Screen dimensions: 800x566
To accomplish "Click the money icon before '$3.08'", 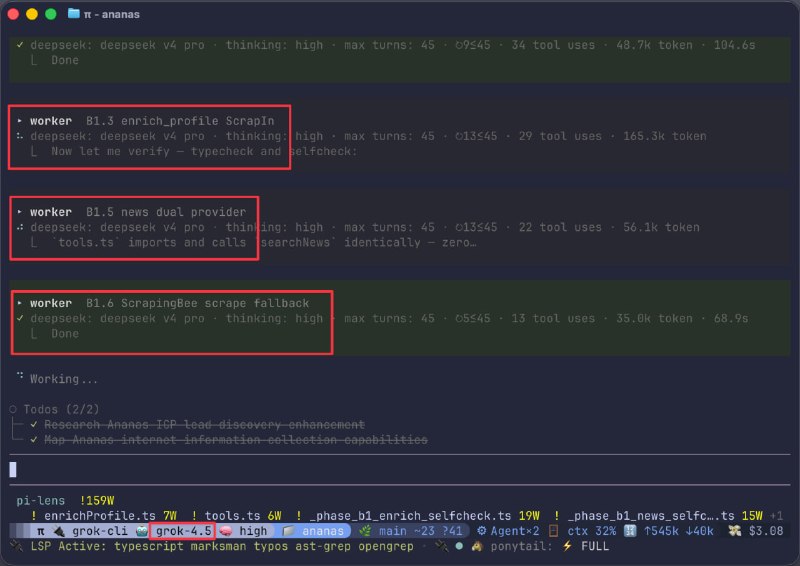I will point(735,531).
